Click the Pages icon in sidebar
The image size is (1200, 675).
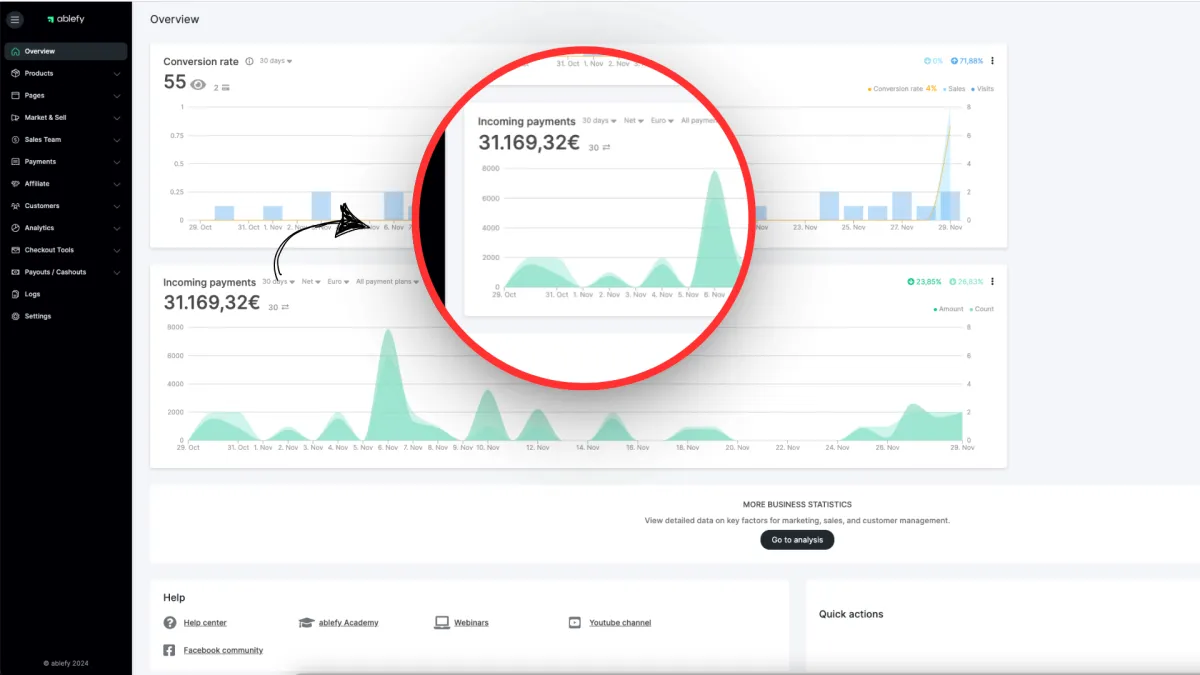pyautogui.click(x=15, y=96)
